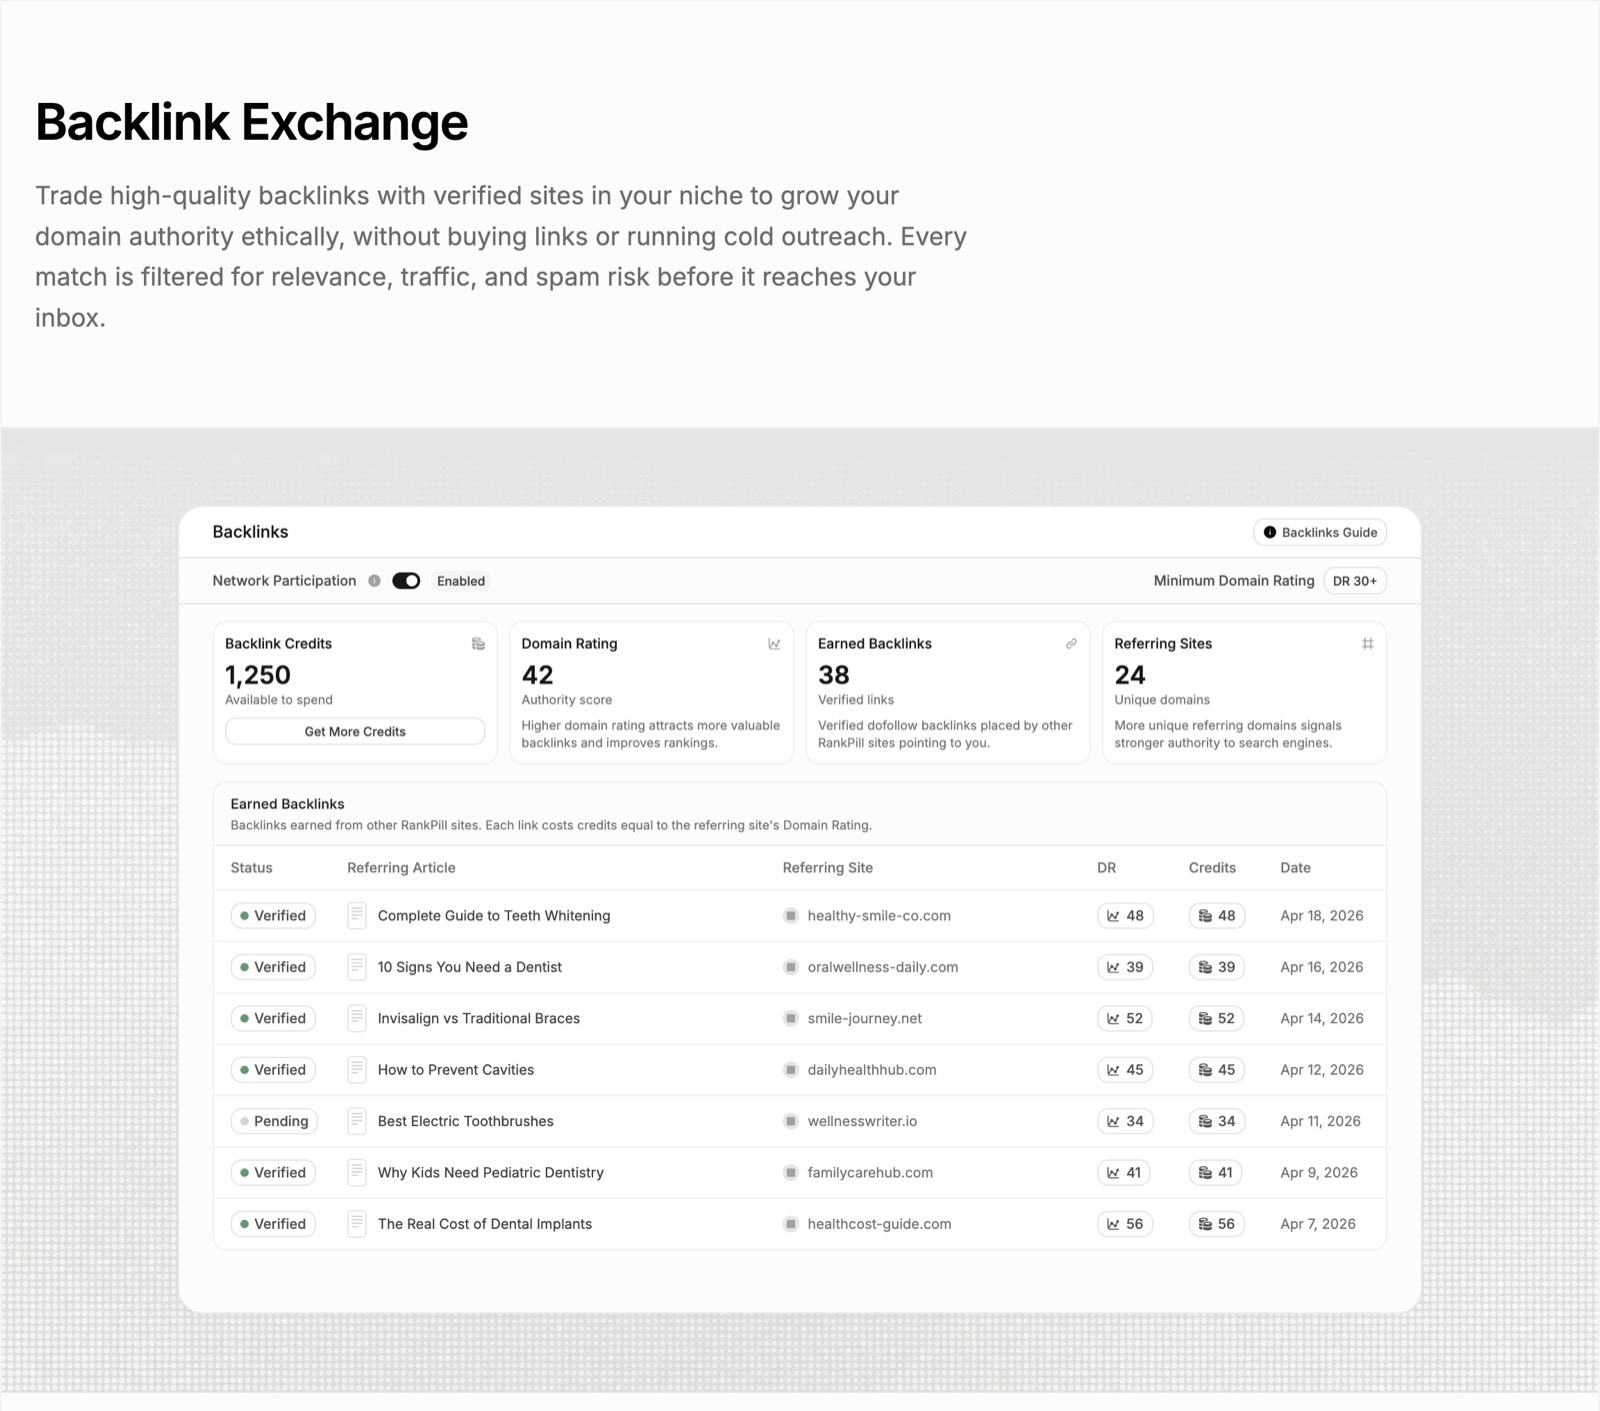Click favicon next to healthy-smile-co.com
This screenshot has width=1600, height=1411.
click(790, 916)
